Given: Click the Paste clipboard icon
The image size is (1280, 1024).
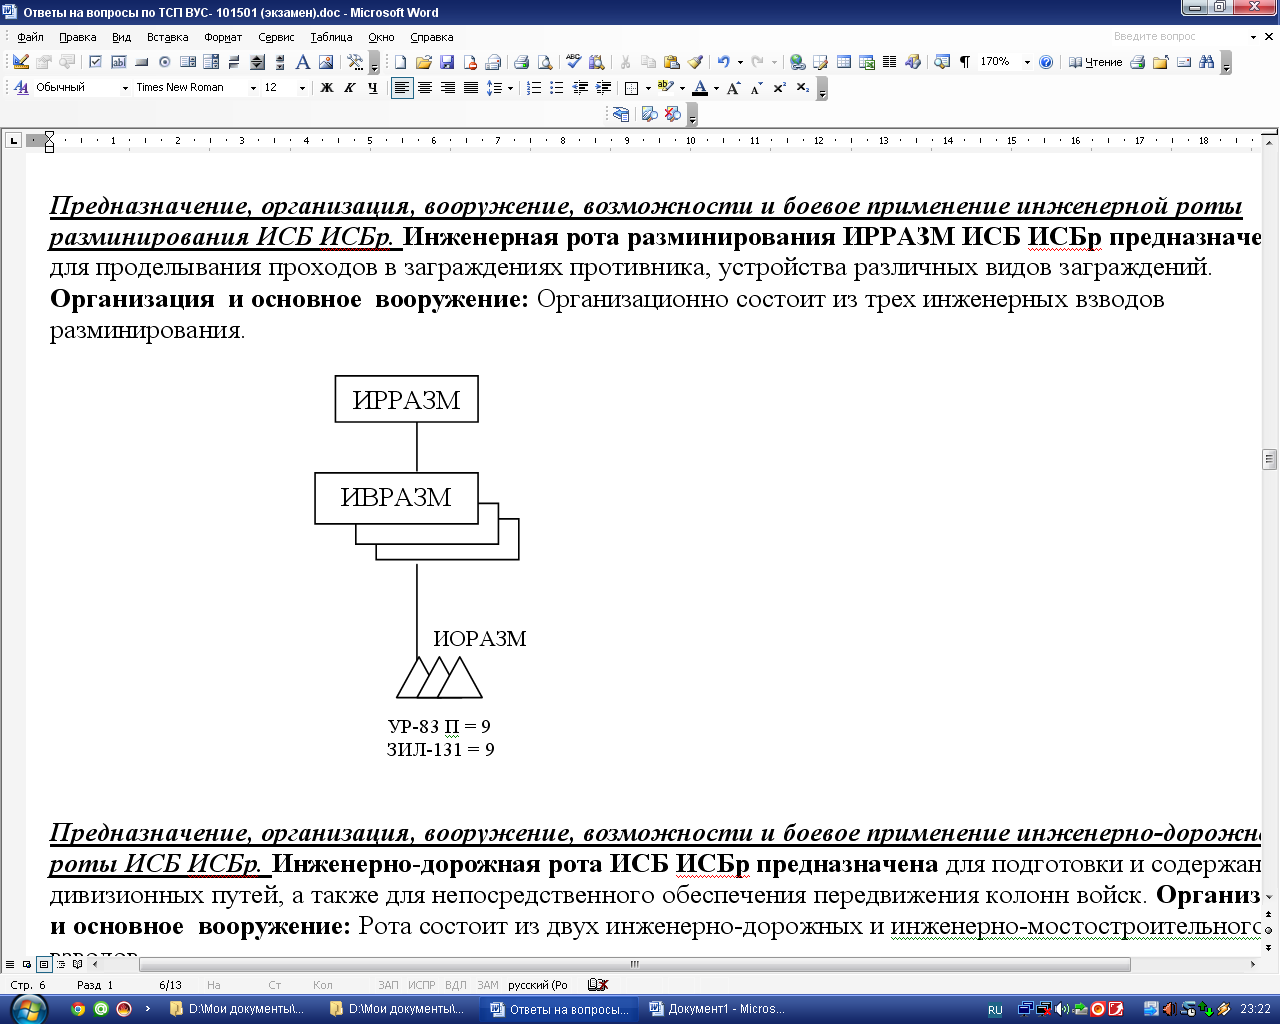Looking at the screenshot, I should tap(672, 62).
